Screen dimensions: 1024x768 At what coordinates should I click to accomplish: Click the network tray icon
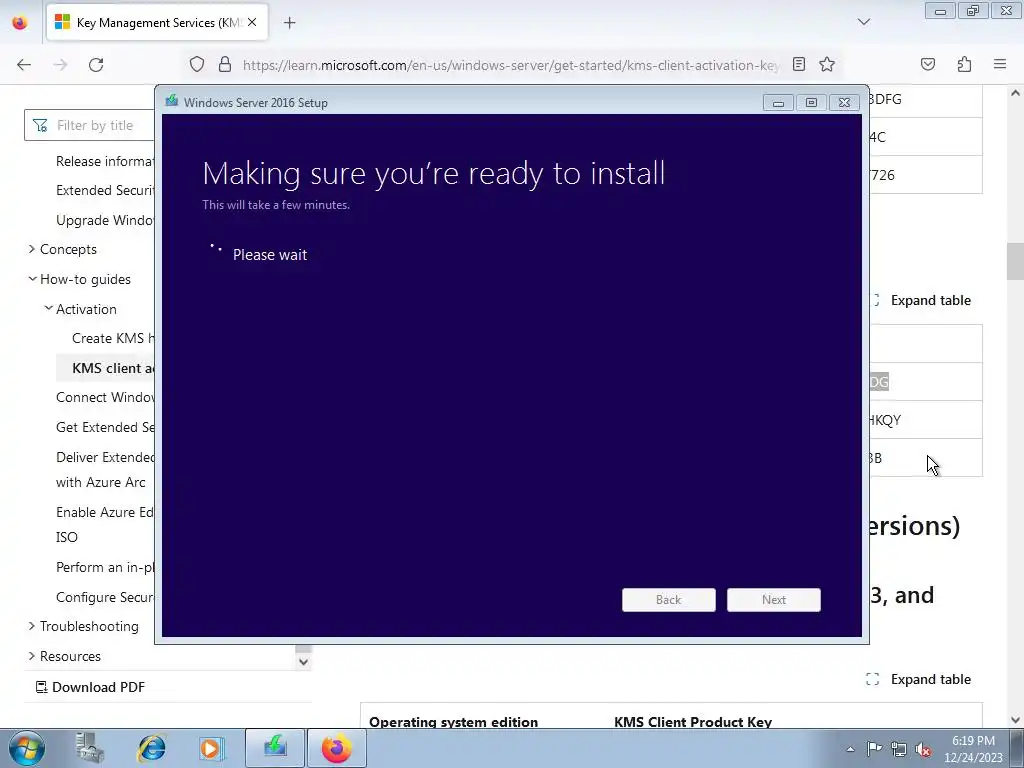pyautogui.click(x=899, y=749)
